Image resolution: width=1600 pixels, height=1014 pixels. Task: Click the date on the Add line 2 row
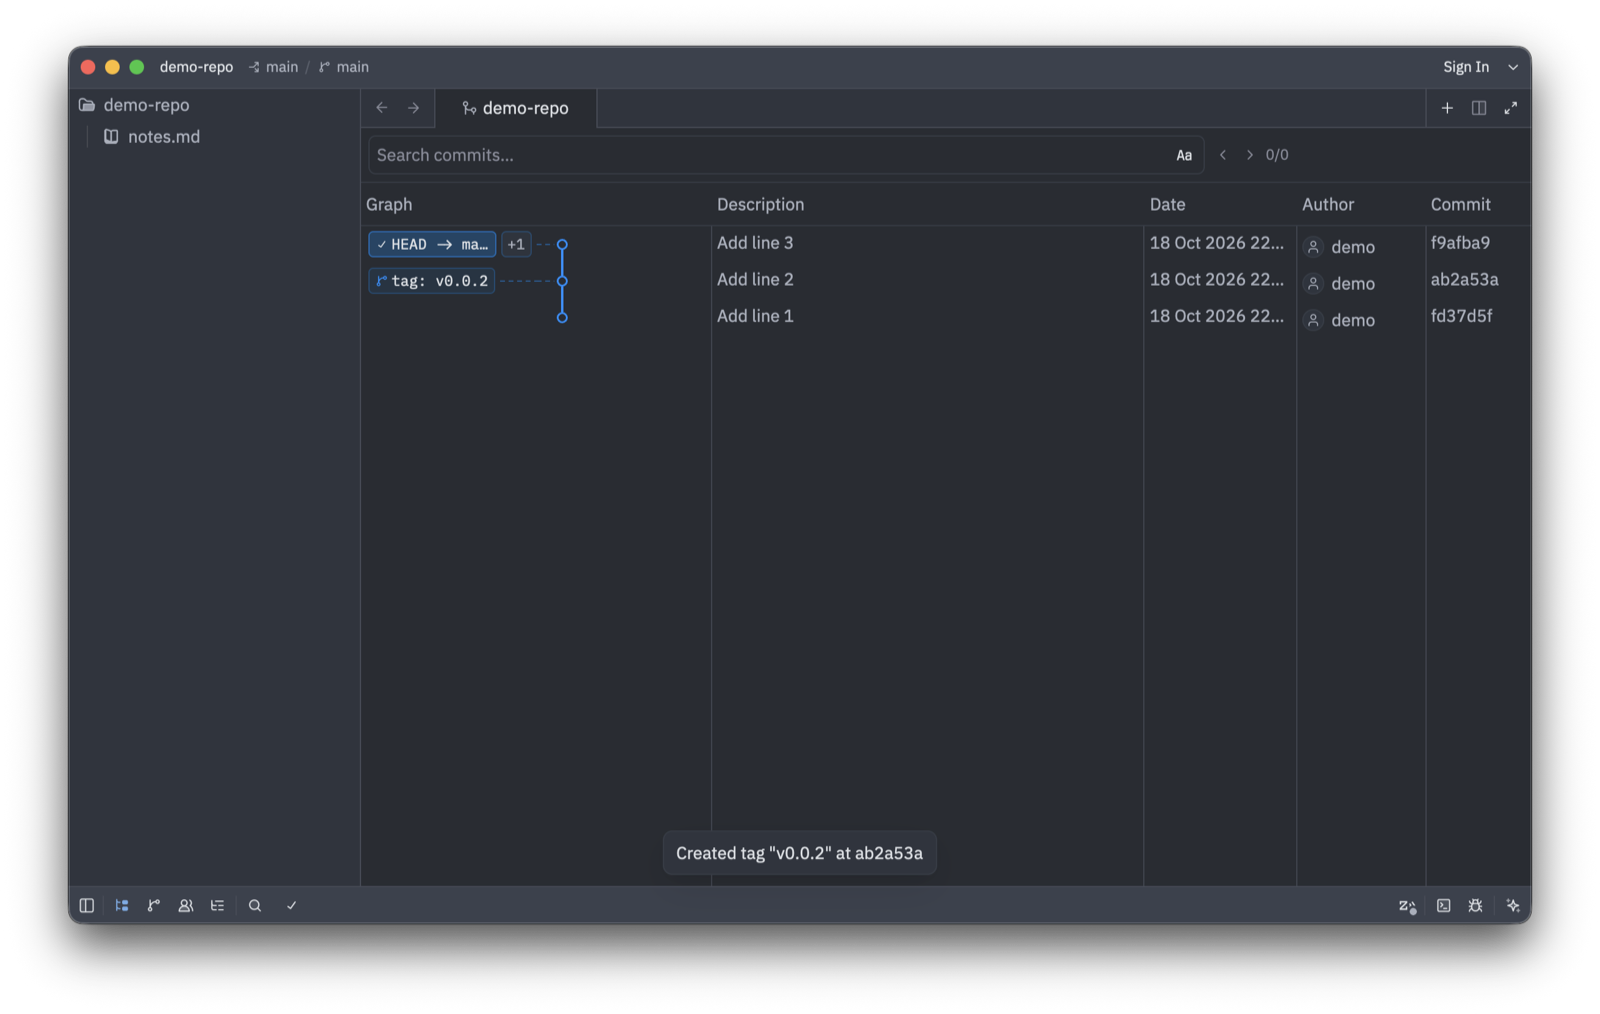(x=1216, y=279)
